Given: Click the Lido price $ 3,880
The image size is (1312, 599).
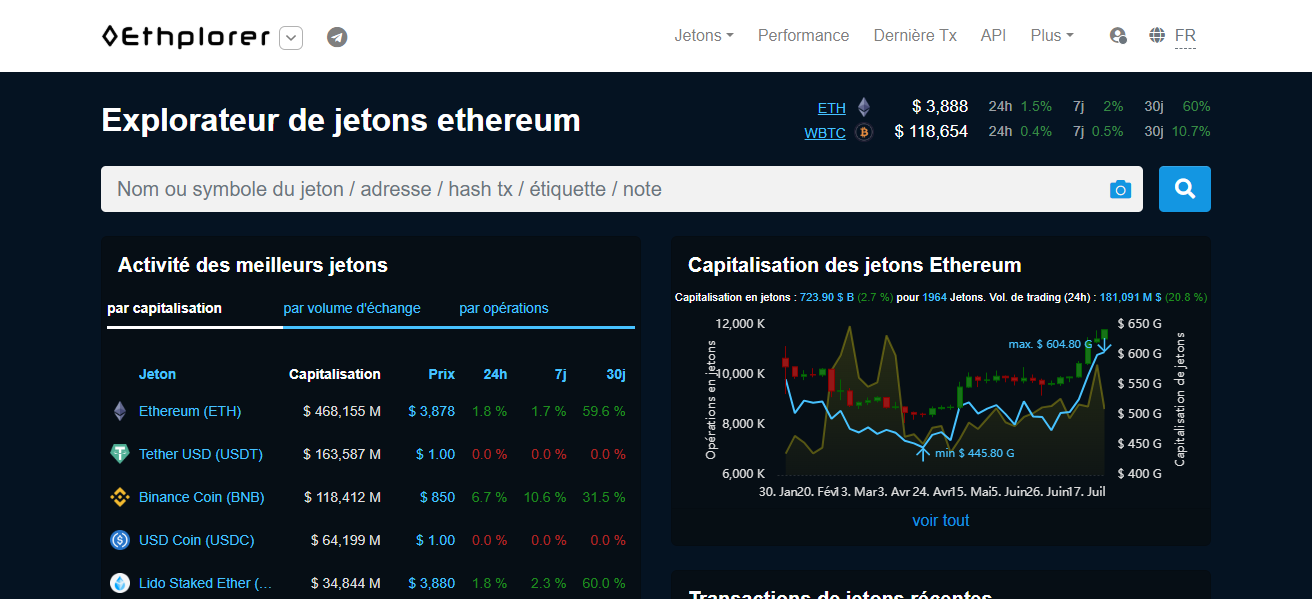Looking at the screenshot, I should pos(432,583).
